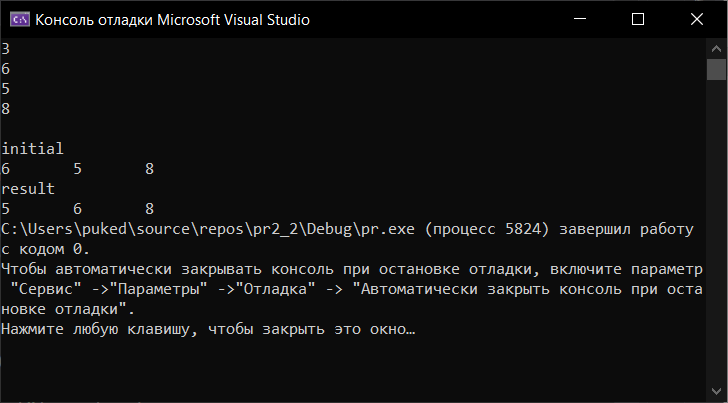The width and height of the screenshot is (728, 403).
Task: Click the number 8 in the initial row
Action: click(x=149, y=169)
